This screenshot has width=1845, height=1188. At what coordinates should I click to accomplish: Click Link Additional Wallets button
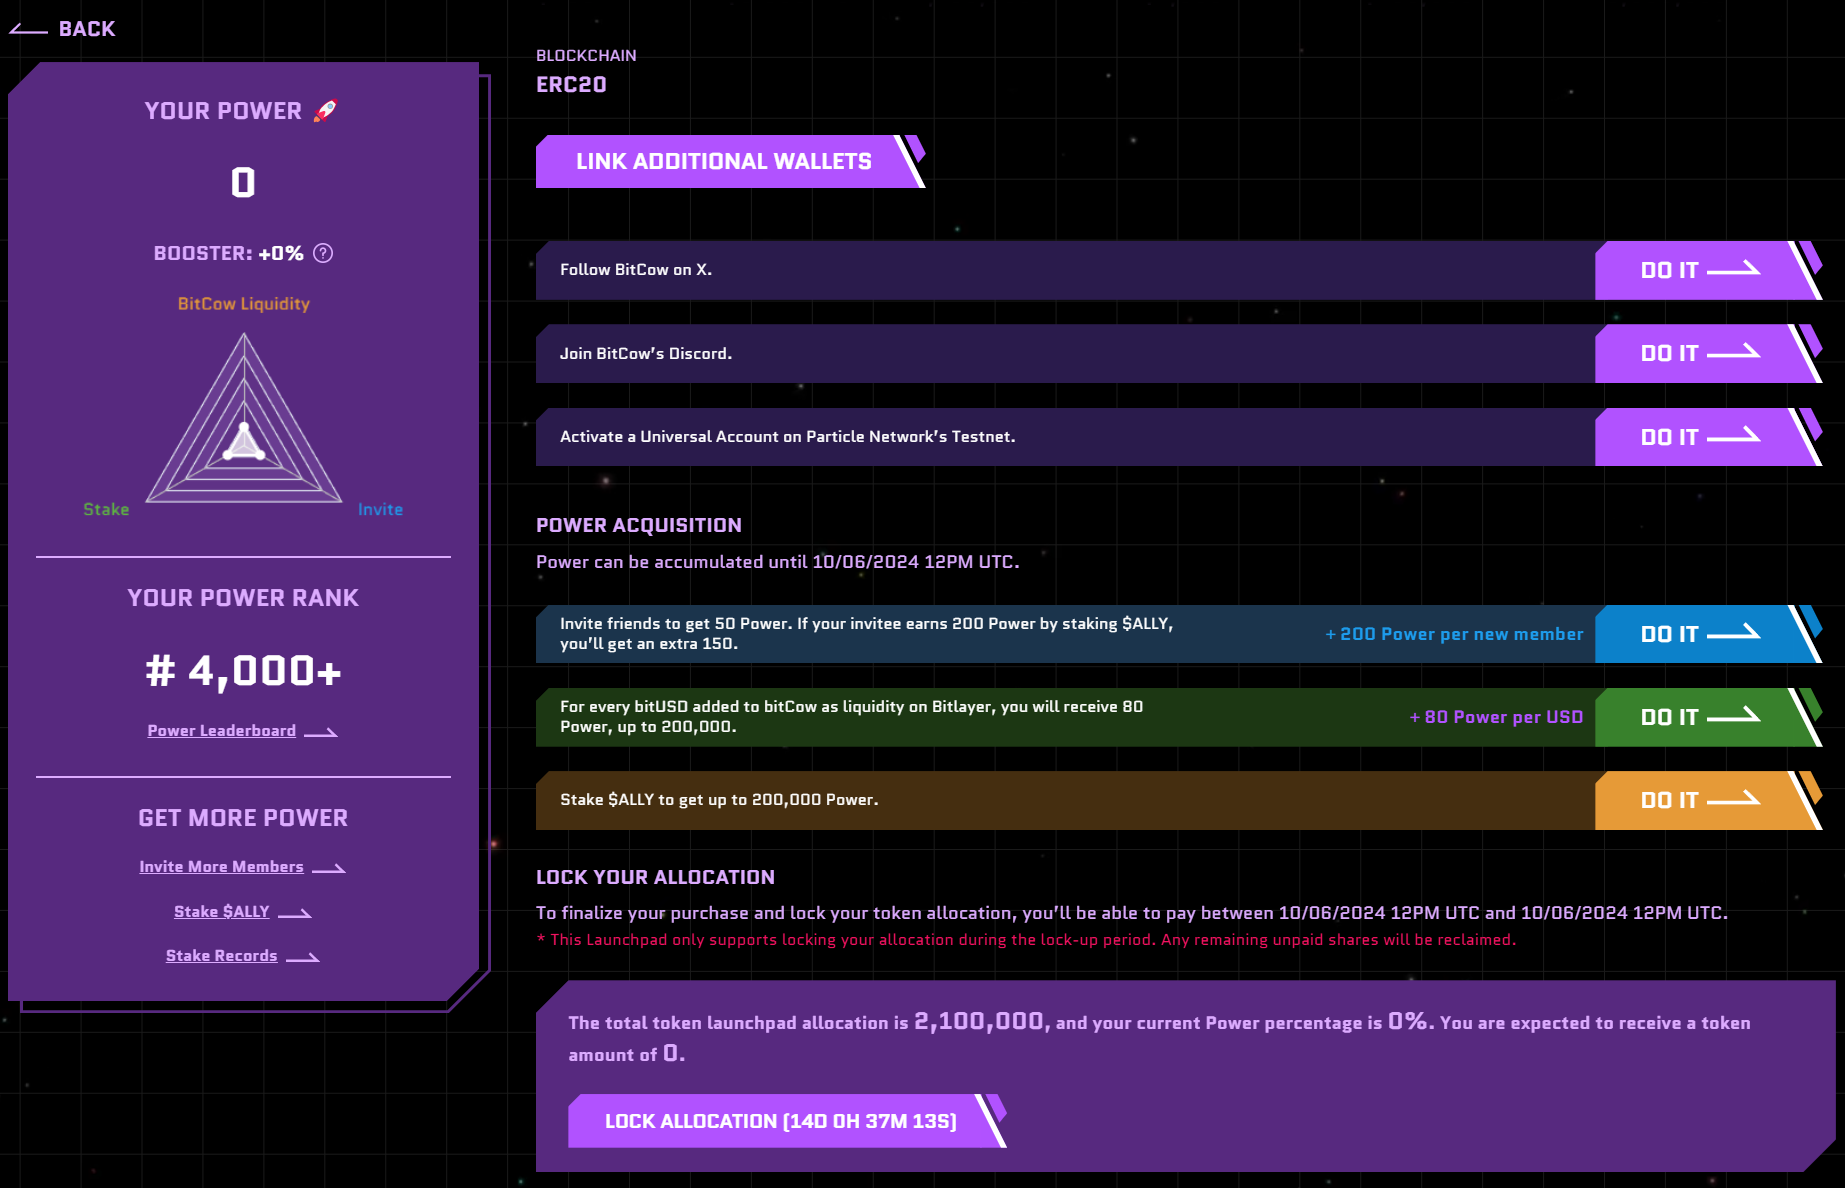pyautogui.click(x=730, y=161)
